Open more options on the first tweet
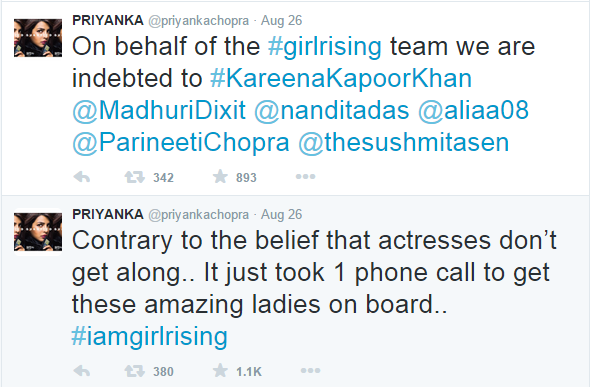The width and height of the screenshot is (590, 387). coord(305,176)
